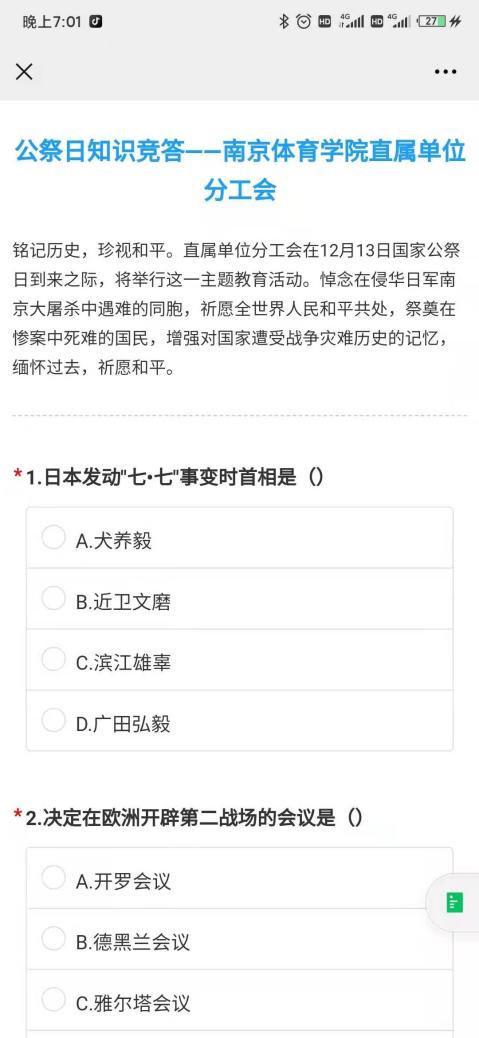Tap the alarm clock status icon
479x1038 pixels.
pos(304,22)
